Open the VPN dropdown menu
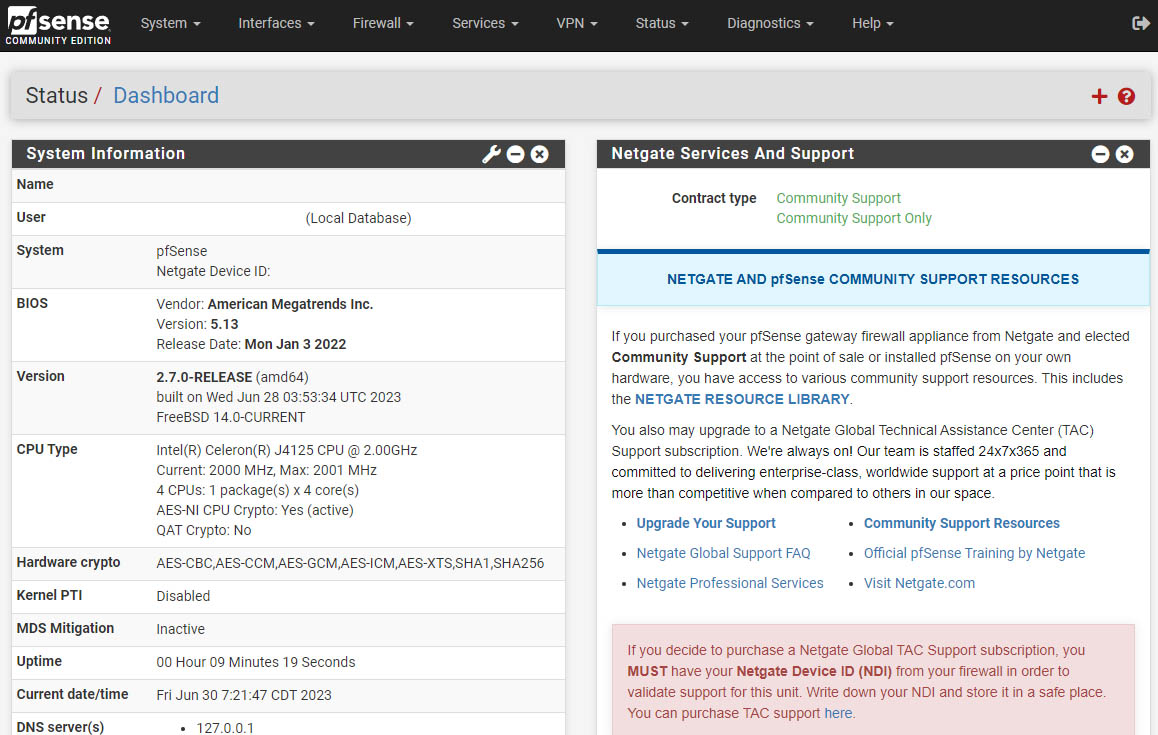The height and width of the screenshot is (735, 1158). (577, 24)
